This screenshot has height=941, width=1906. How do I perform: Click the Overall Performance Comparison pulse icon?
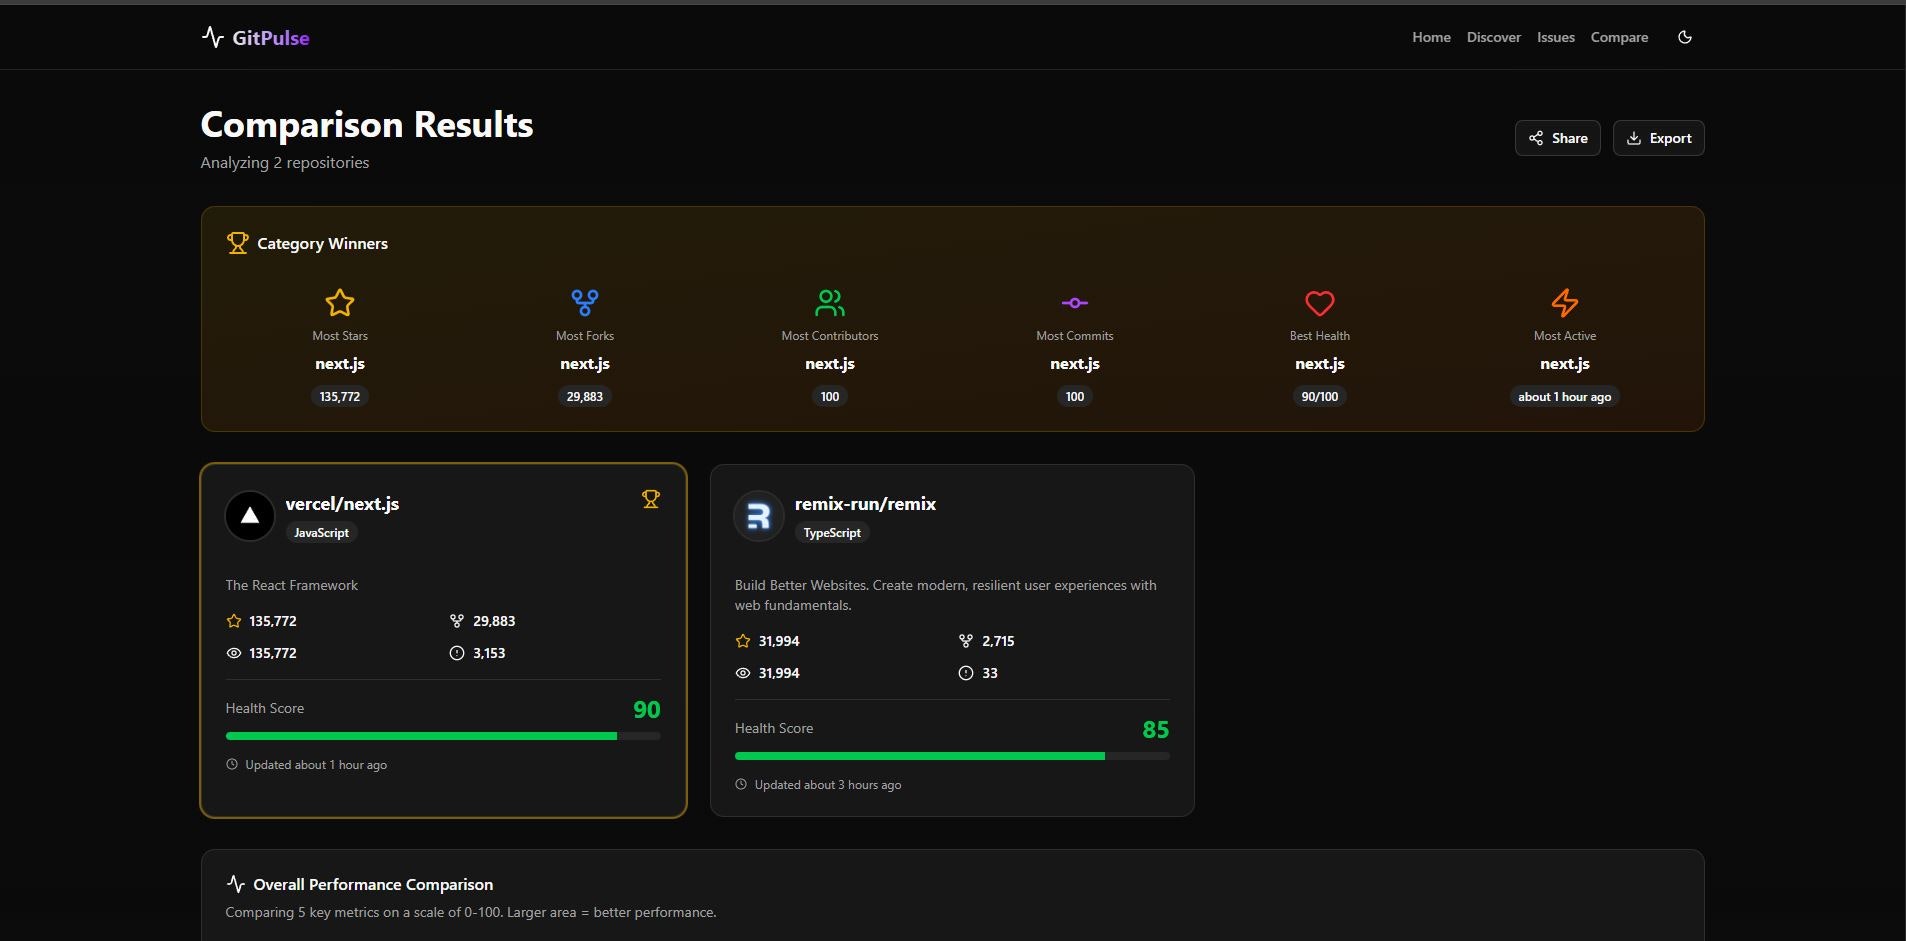[x=236, y=884]
